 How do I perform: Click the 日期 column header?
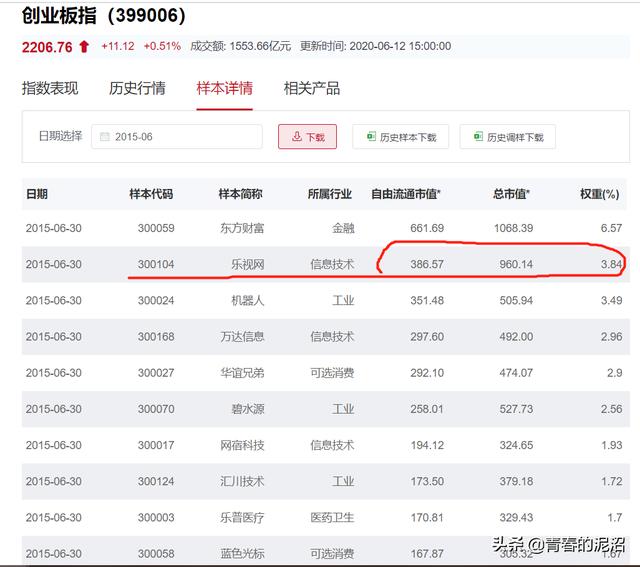tap(37, 194)
